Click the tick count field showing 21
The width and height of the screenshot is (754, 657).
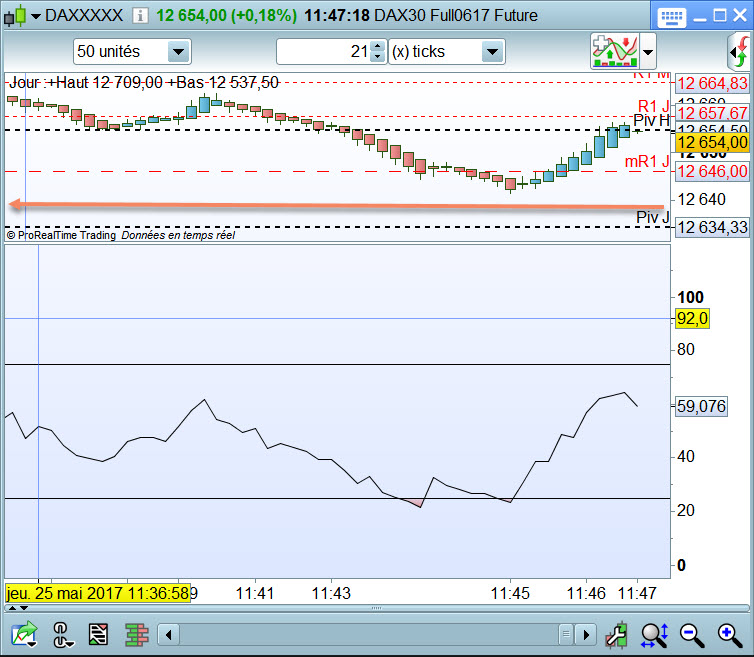(x=324, y=51)
